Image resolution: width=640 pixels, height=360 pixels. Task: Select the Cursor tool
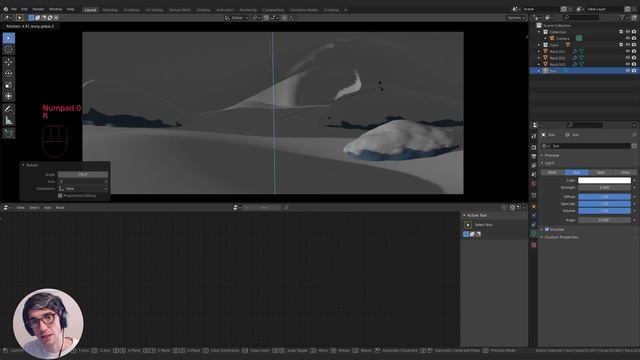tap(9, 49)
